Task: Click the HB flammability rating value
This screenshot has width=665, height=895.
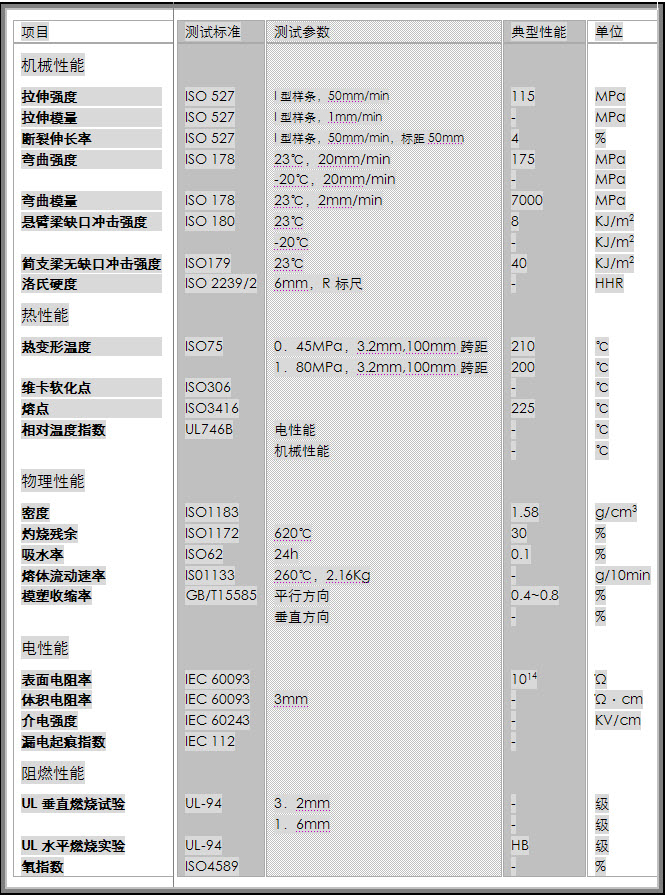Action: coord(520,845)
